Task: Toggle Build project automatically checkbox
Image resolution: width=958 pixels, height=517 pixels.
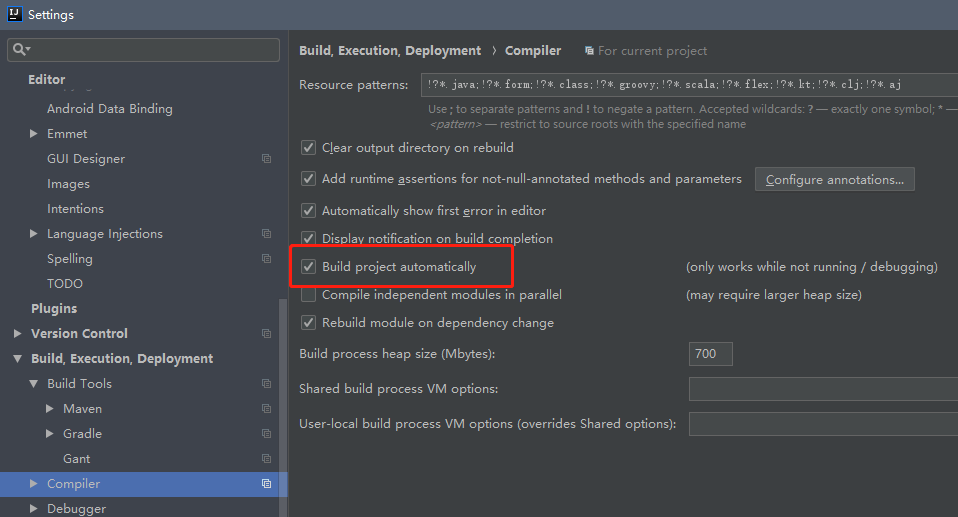Action: (309, 267)
